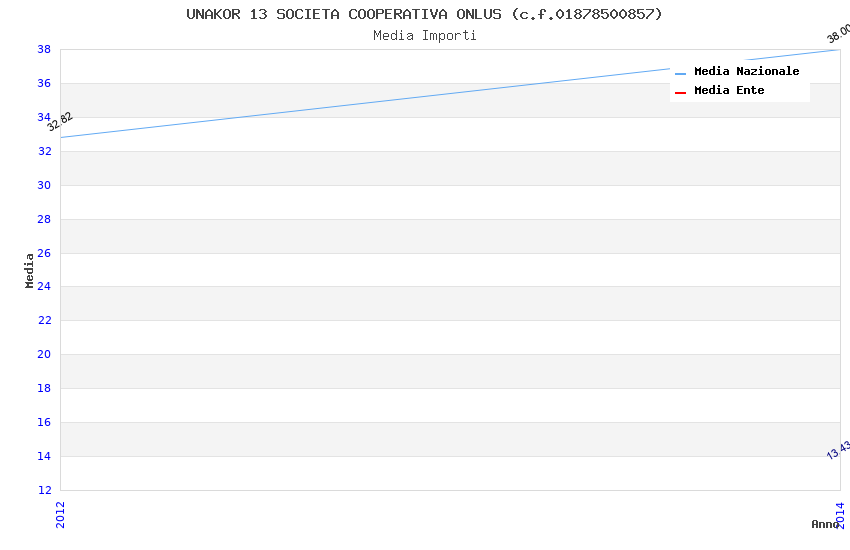The image size is (850, 550).
Task: Click the y-axis value 28
Action: 44,219
